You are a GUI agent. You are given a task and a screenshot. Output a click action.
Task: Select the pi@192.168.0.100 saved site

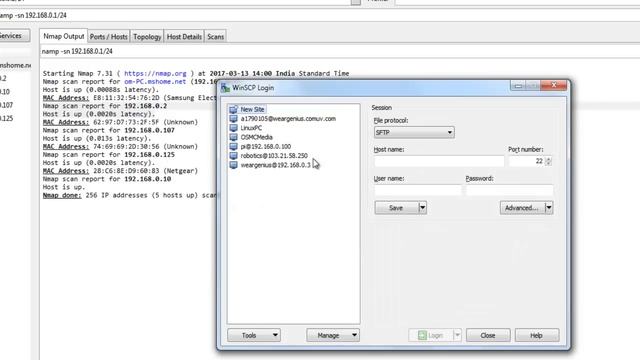(x=266, y=147)
